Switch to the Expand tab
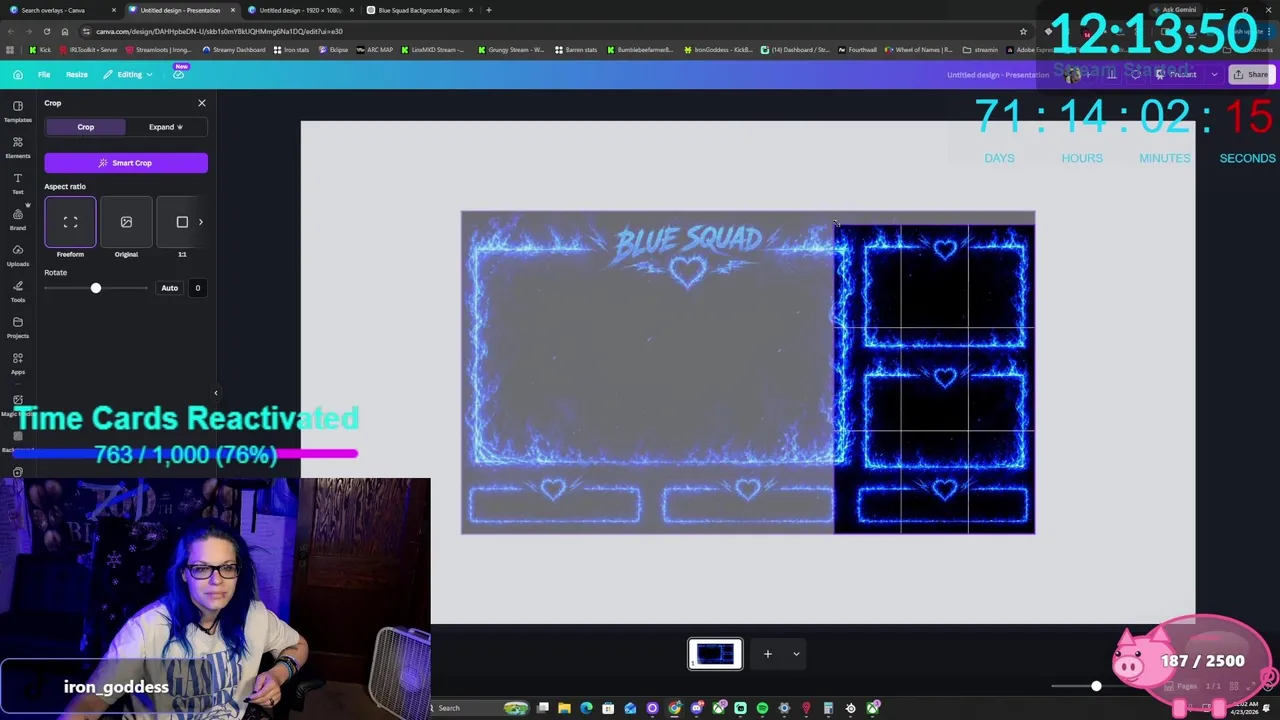Image resolution: width=1280 pixels, height=720 pixels. [166, 127]
